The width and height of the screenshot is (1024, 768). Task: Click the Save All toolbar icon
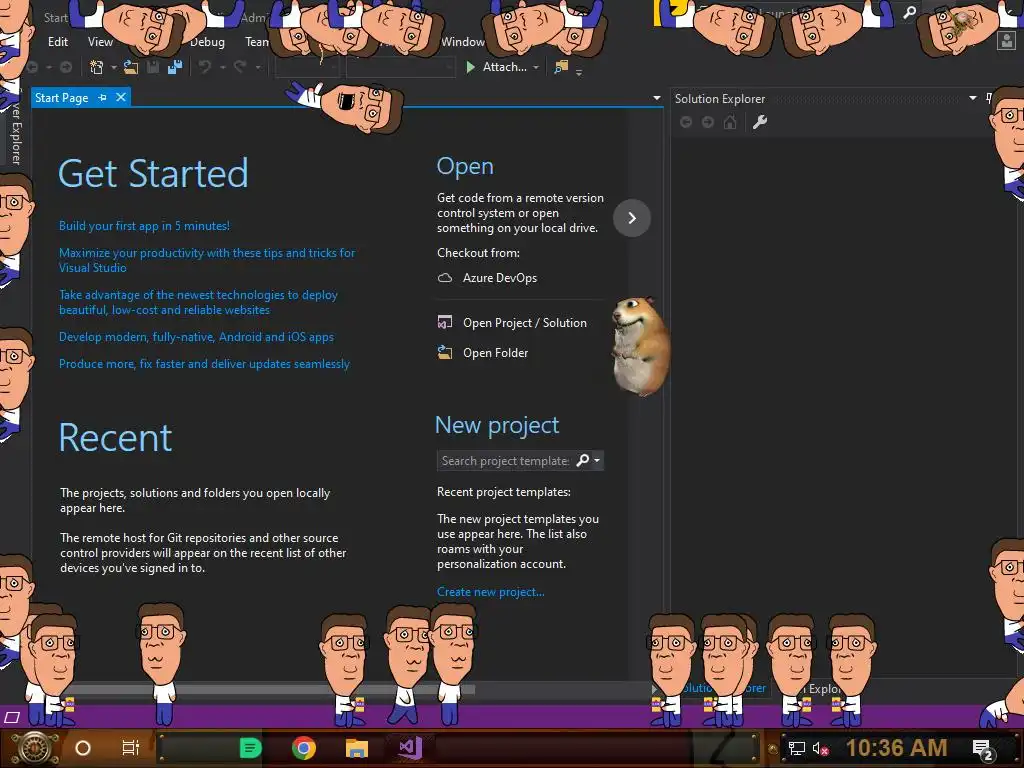click(175, 67)
